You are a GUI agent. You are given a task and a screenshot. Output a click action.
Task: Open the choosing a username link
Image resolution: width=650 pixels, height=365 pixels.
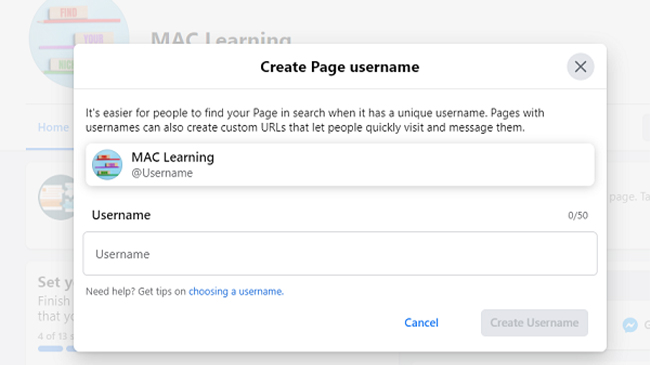coord(236,291)
